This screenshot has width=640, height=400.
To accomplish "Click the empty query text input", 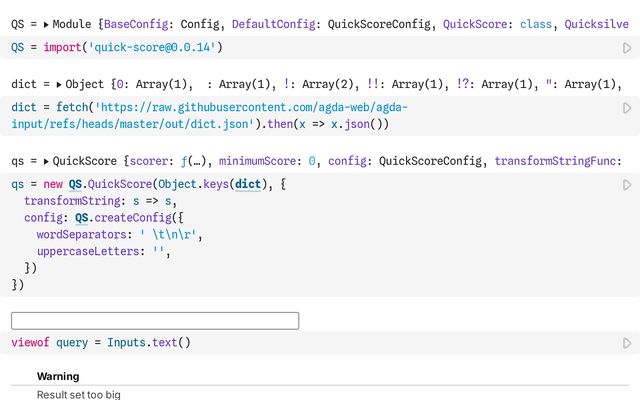I will [155, 321].
